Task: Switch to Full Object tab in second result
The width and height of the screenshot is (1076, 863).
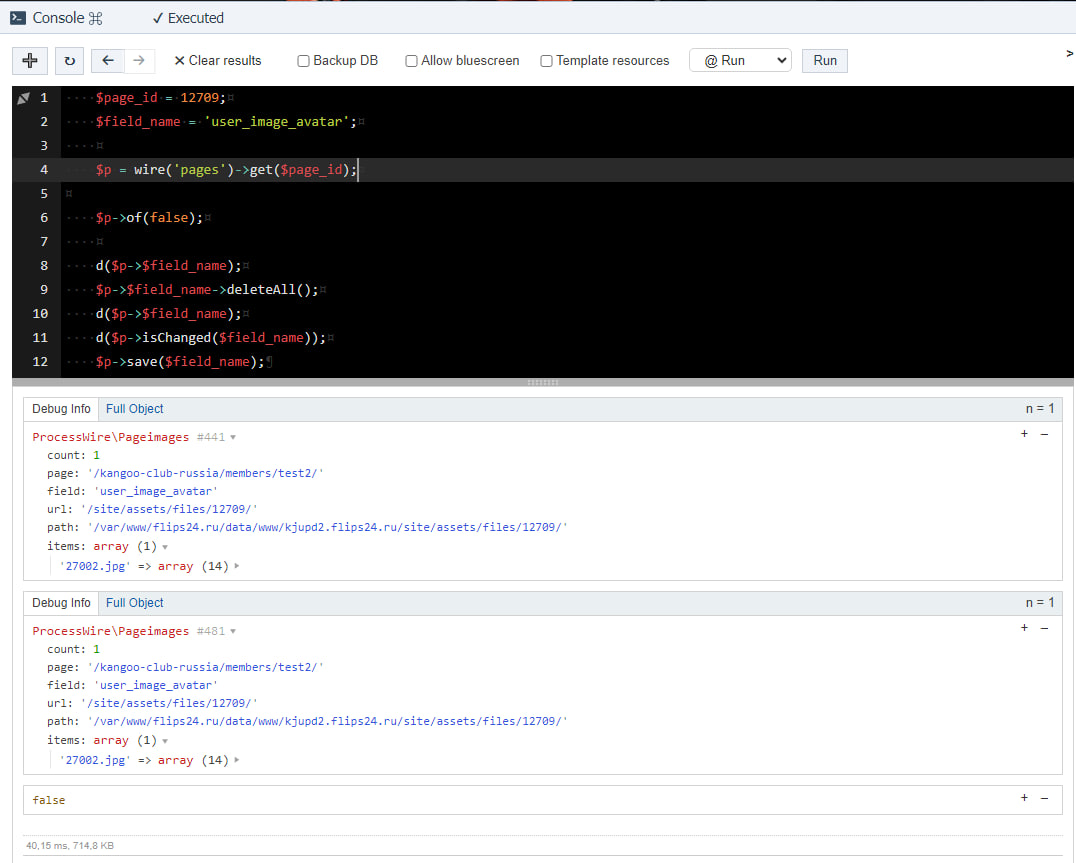Action: click(134, 603)
